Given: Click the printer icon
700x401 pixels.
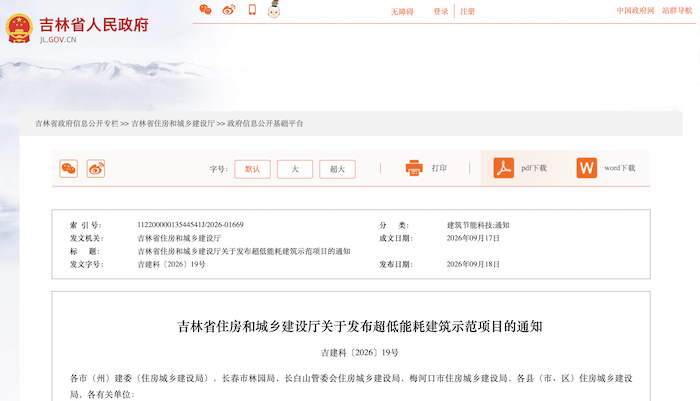Looking at the screenshot, I should coord(414,168).
